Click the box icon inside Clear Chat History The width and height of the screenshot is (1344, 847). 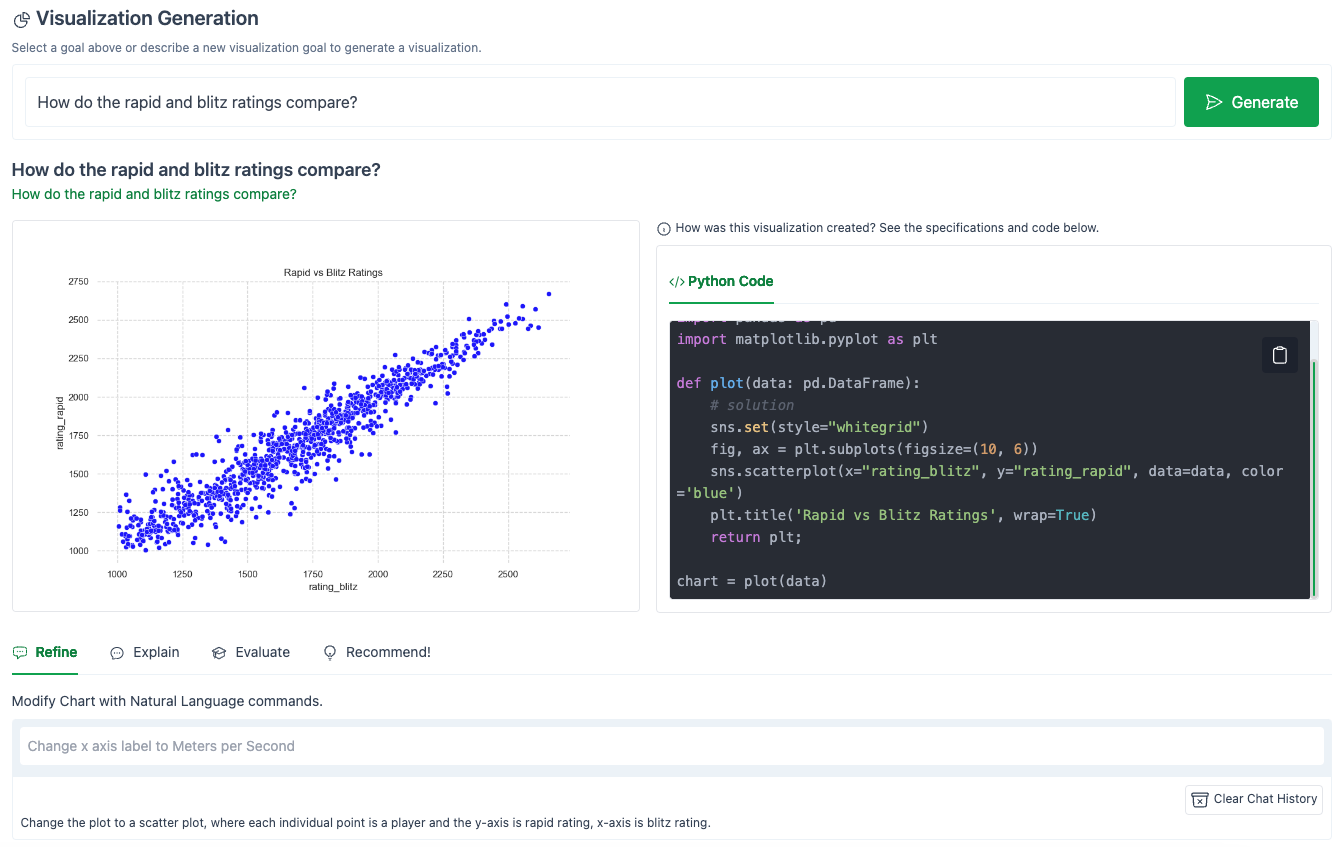(1199, 799)
